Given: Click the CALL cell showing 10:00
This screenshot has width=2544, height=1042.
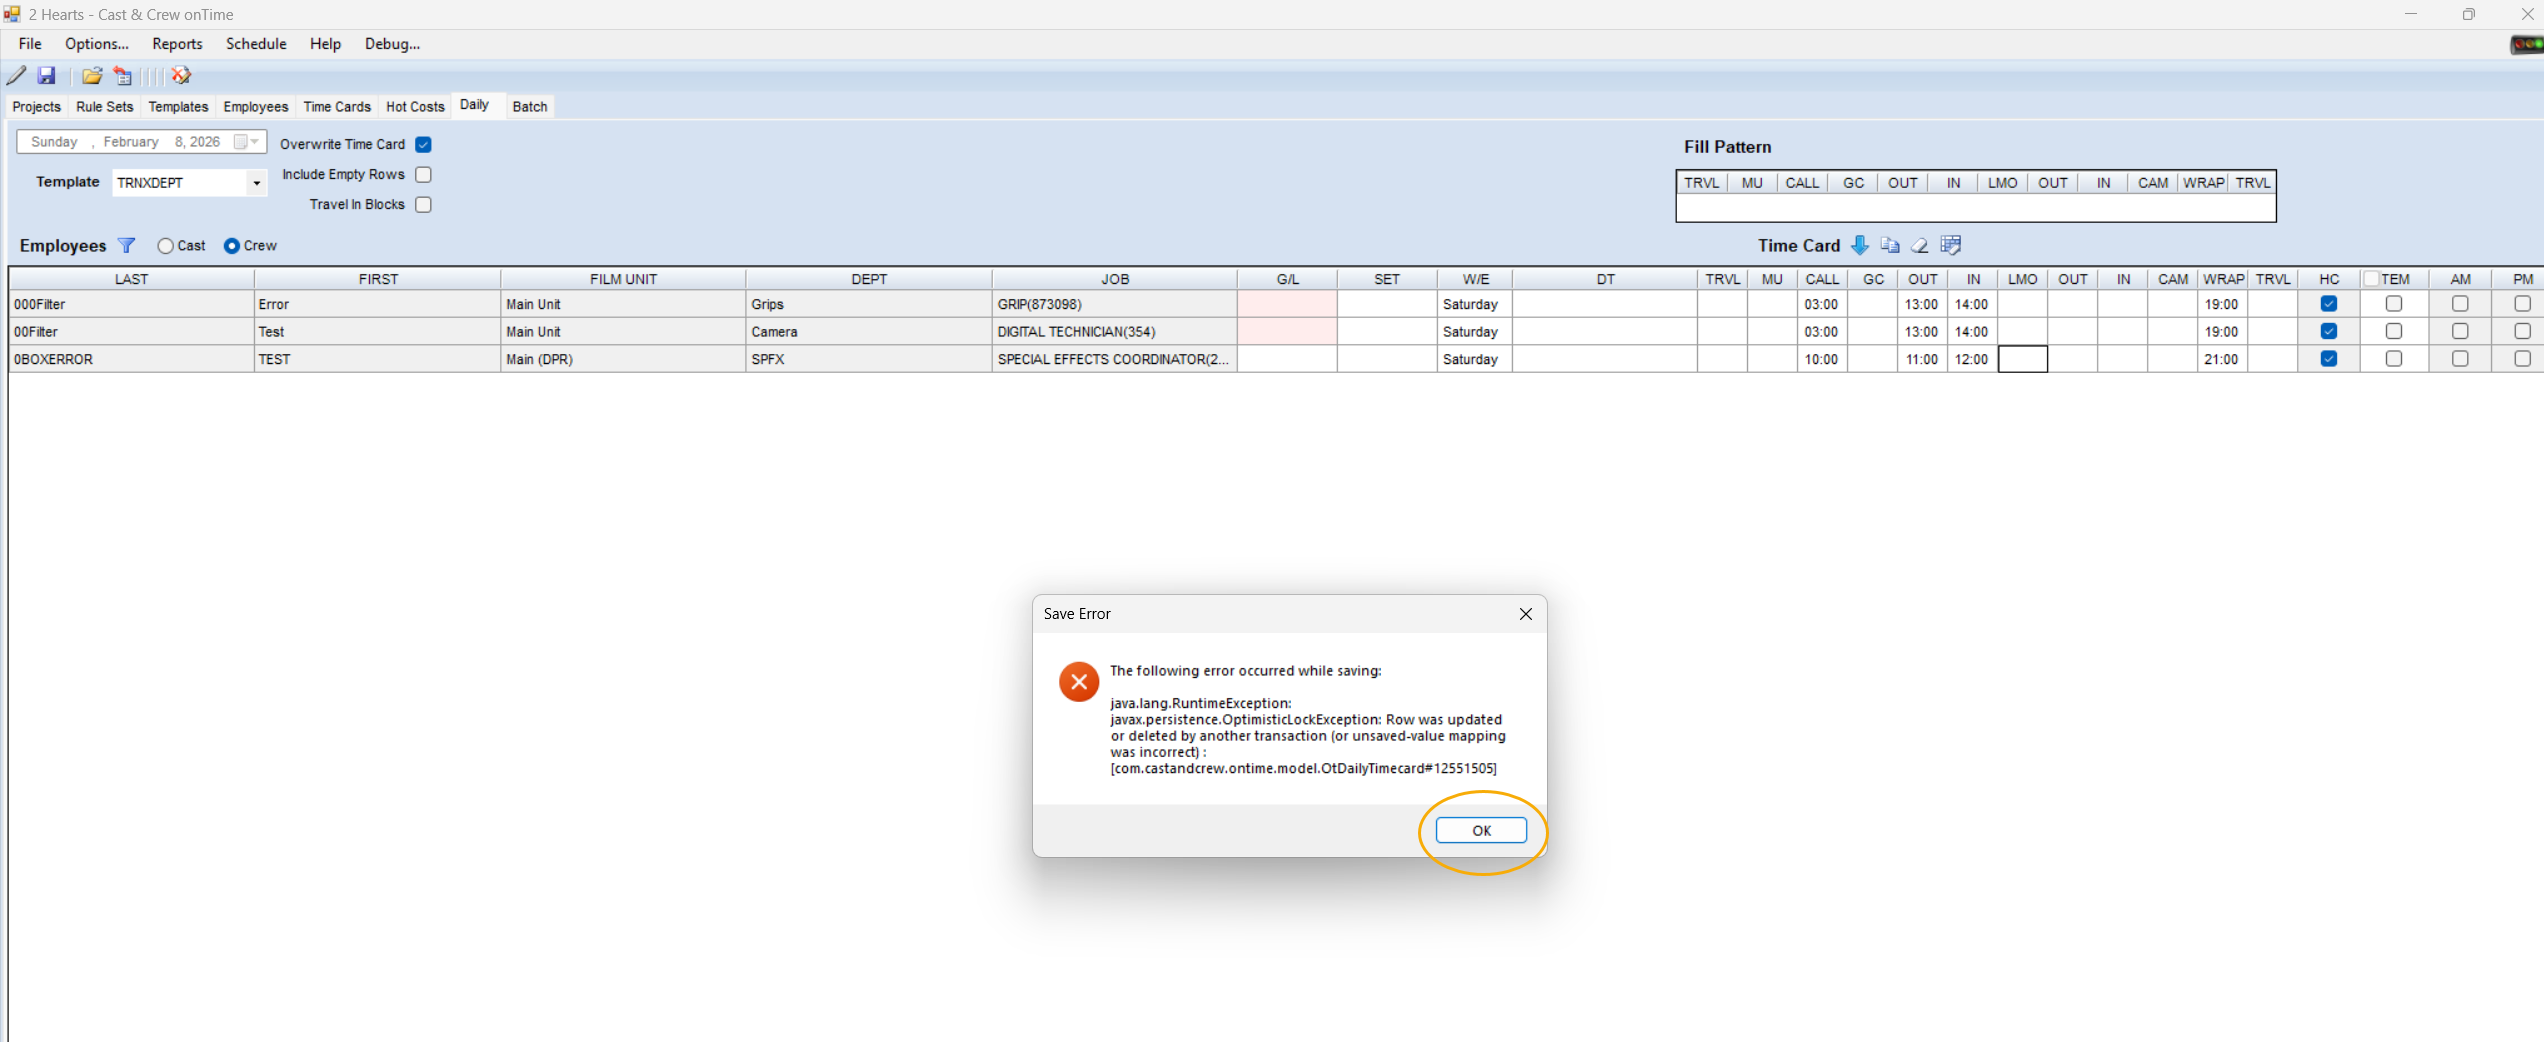Looking at the screenshot, I should click(1822, 359).
